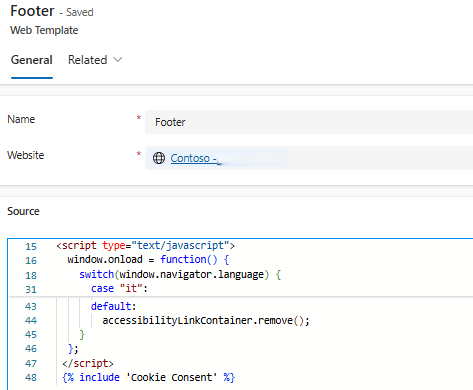Click line number 16 in code gutter
This screenshot has height=390, width=473.
tap(31, 260)
